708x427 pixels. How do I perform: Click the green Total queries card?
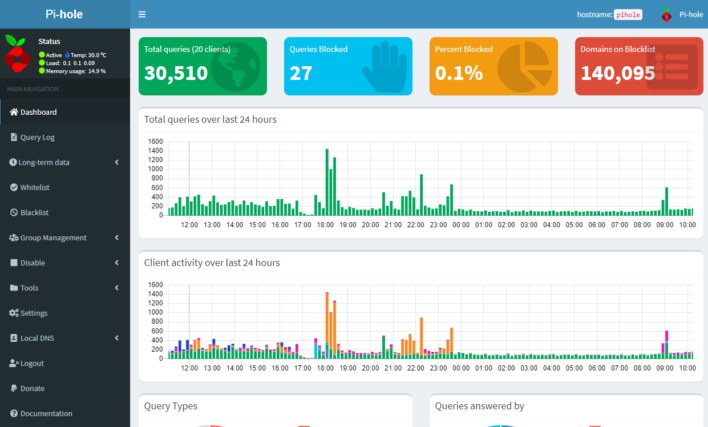(x=203, y=66)
